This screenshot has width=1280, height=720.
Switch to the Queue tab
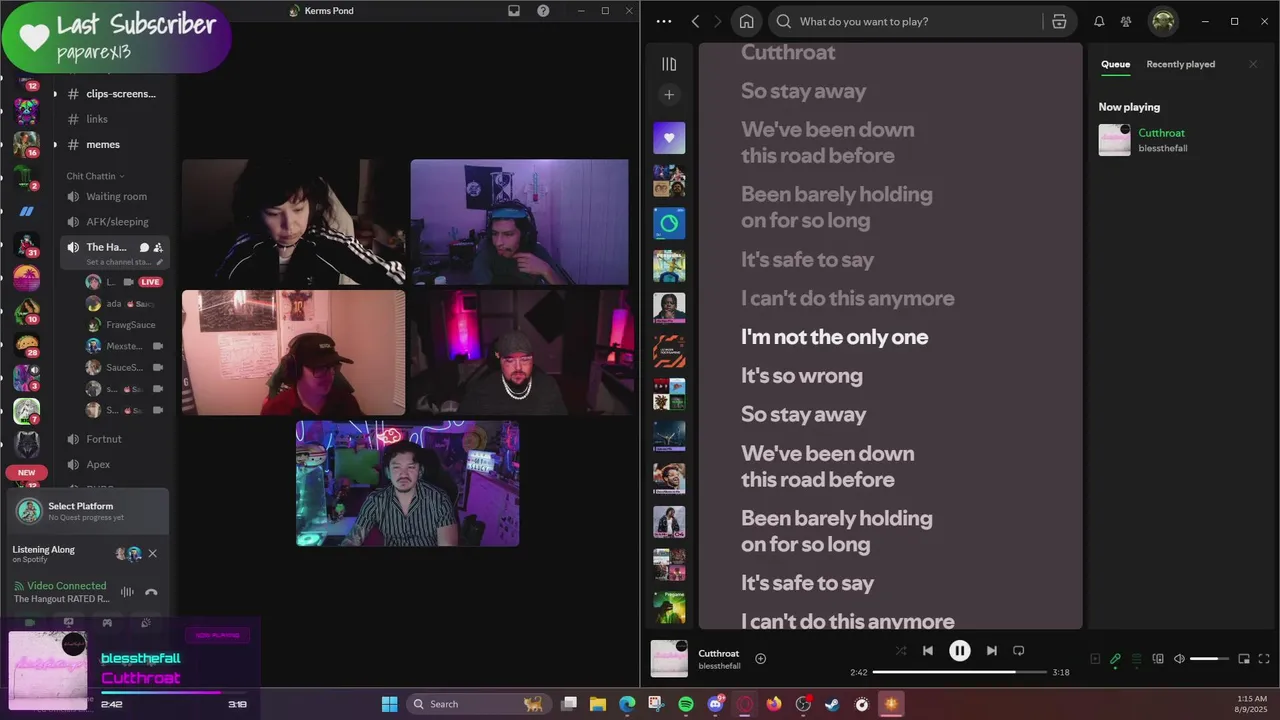click(1115, 64)
